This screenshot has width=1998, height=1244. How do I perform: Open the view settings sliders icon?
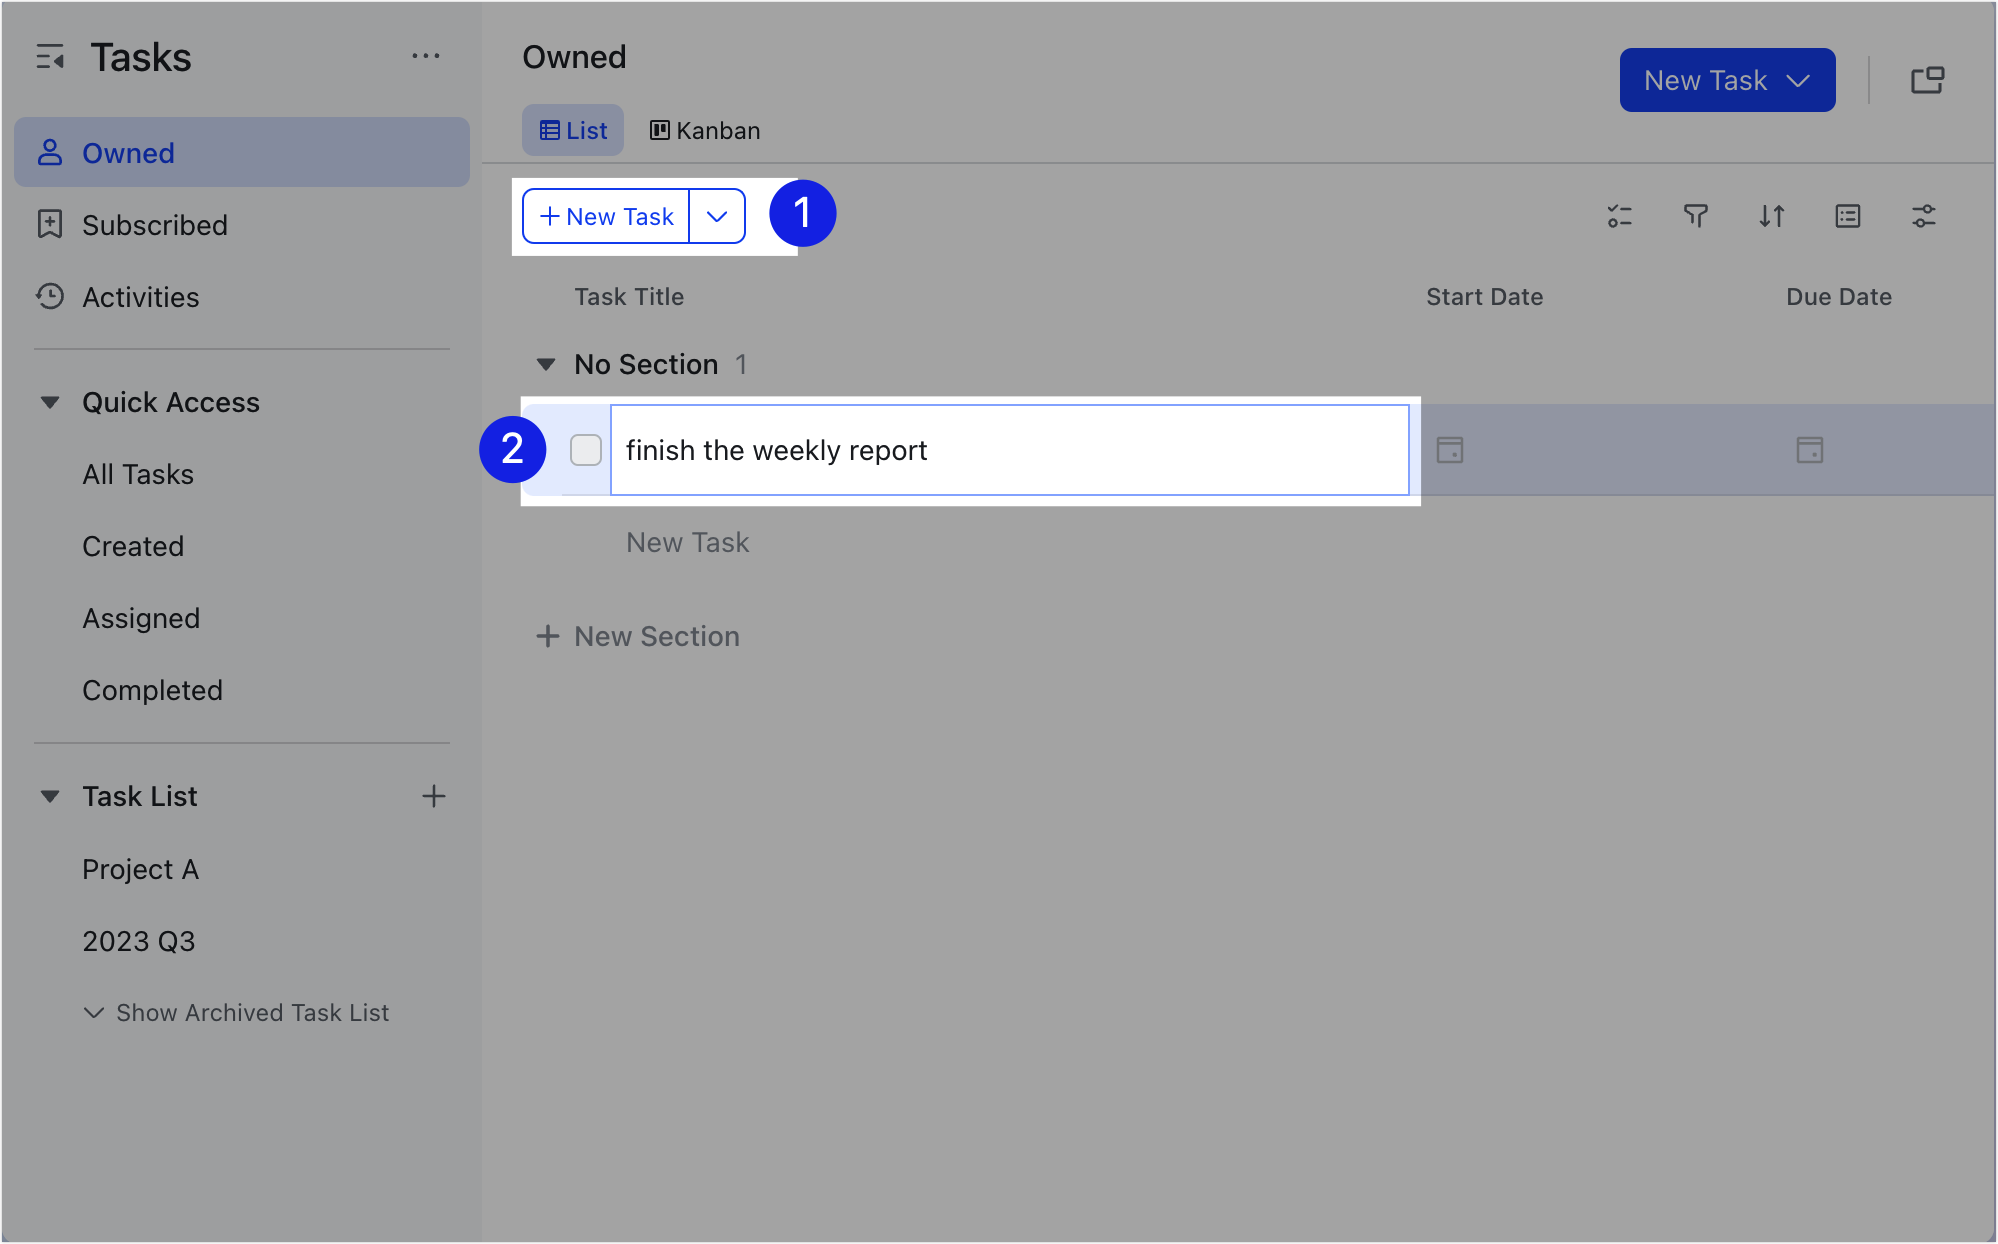(1923, 216)
